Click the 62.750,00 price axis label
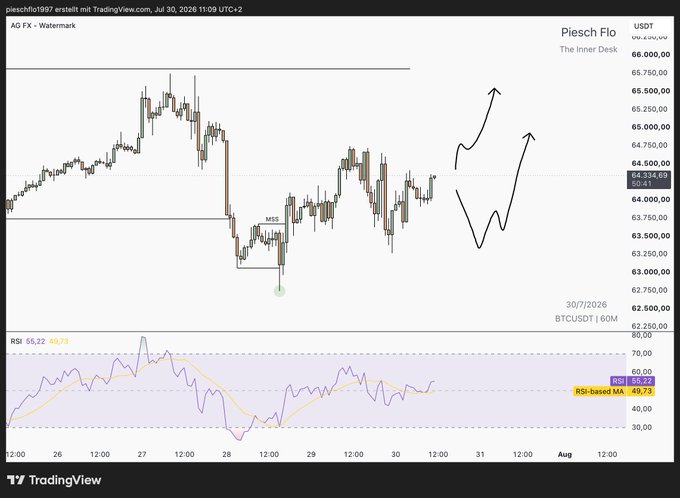 click(x=649, y=290)
